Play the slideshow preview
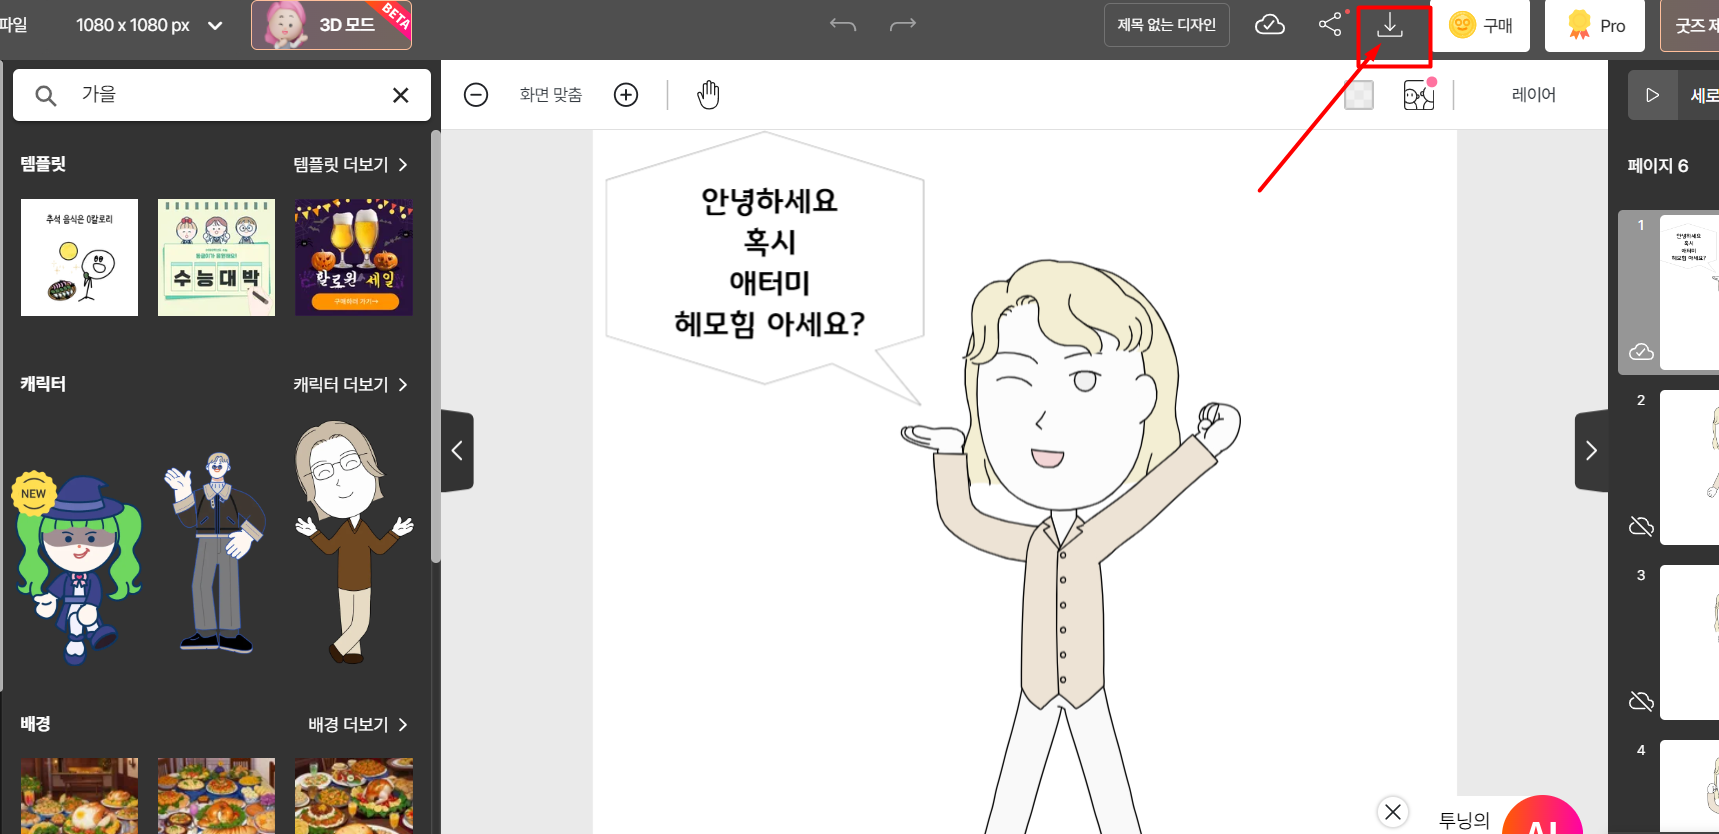 [1652, 95]
